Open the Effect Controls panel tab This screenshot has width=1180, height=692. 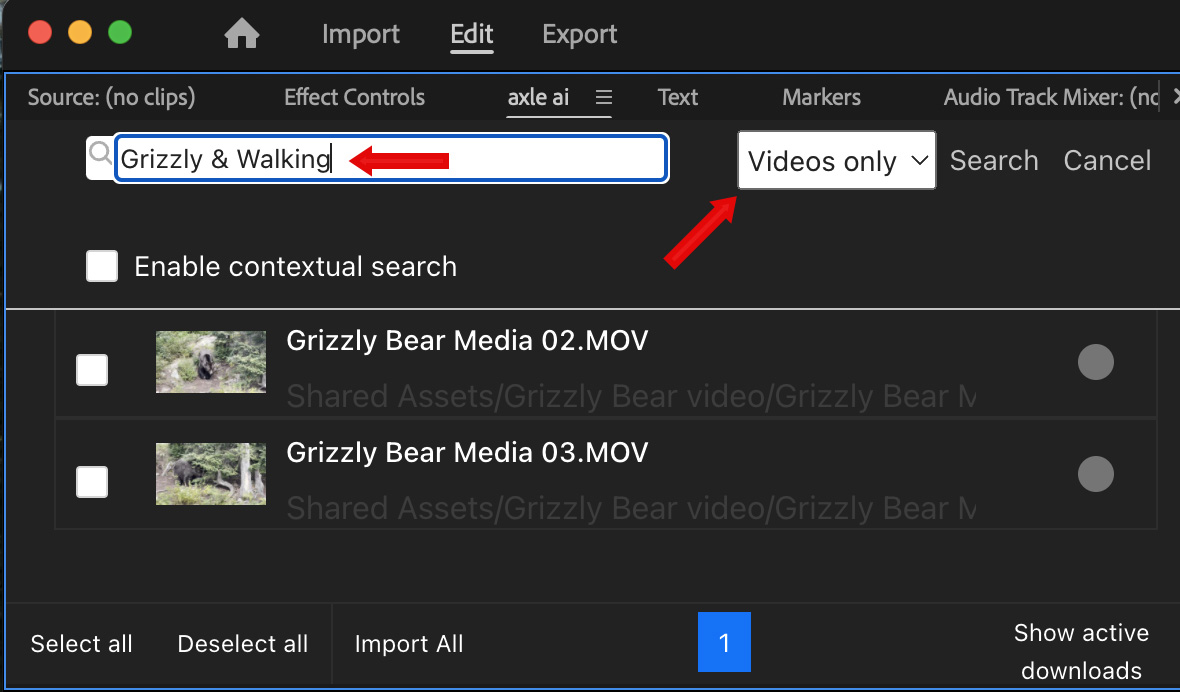(x=354, y=97)
